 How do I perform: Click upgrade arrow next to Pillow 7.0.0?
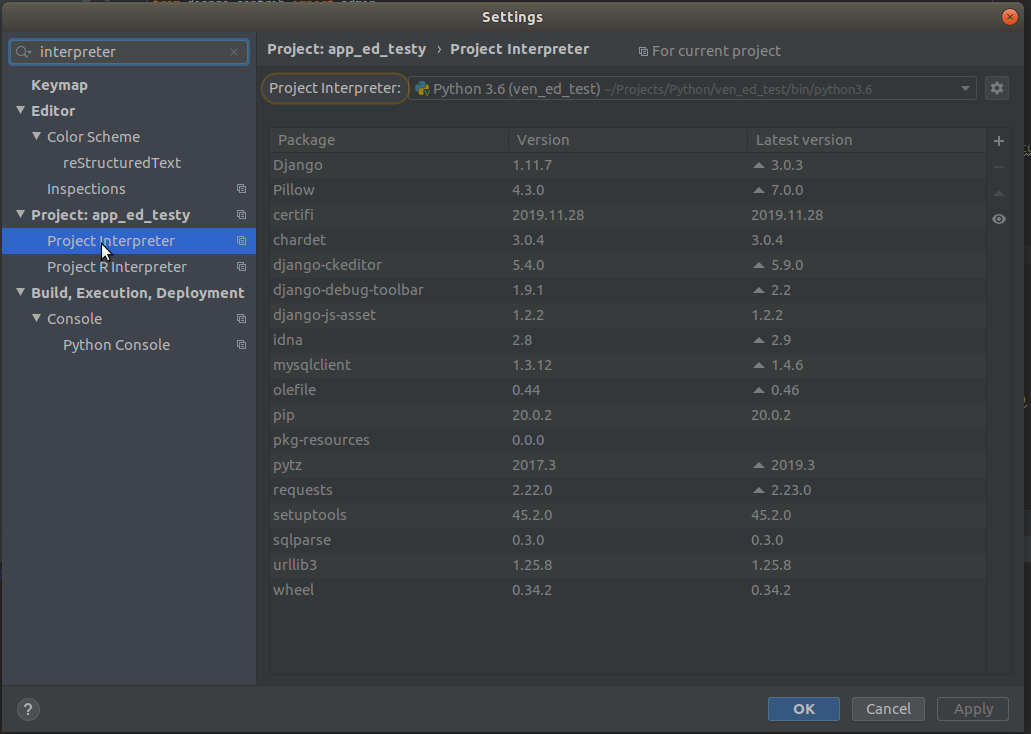(x=759, y=190)
